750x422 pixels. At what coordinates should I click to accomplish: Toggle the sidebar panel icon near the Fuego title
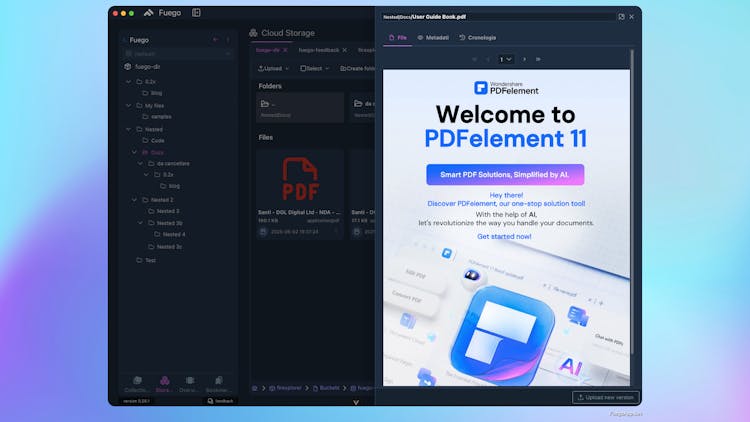click(196, 13)
